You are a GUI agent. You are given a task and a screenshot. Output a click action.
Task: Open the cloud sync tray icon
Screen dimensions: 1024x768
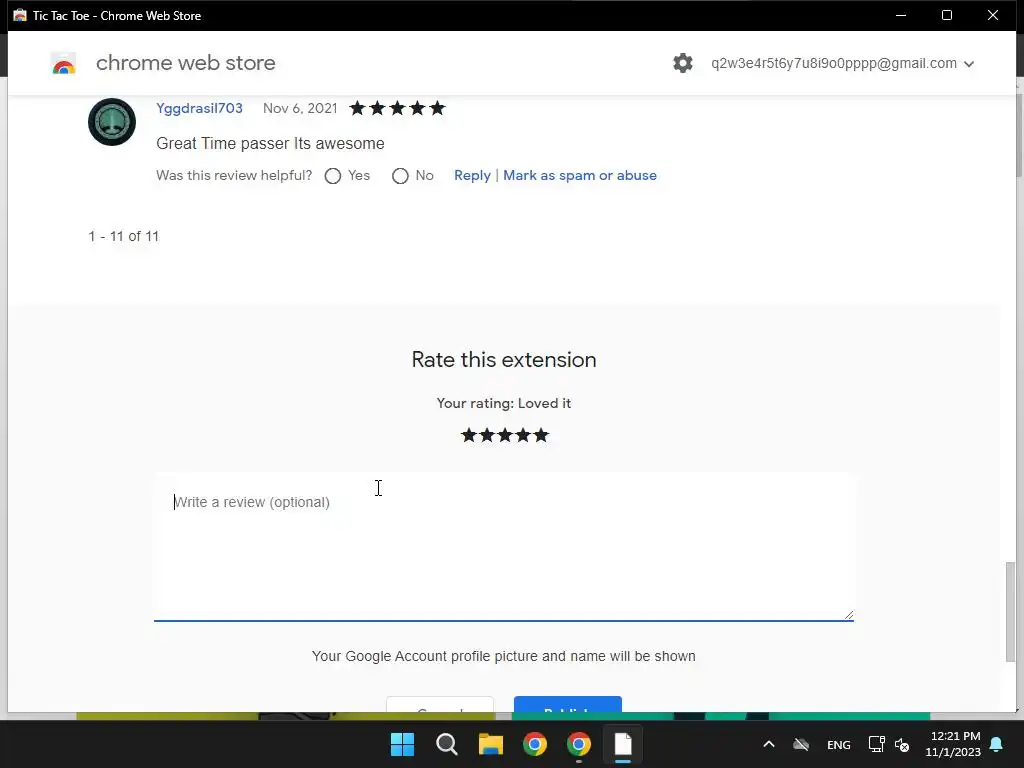point(801,744)
